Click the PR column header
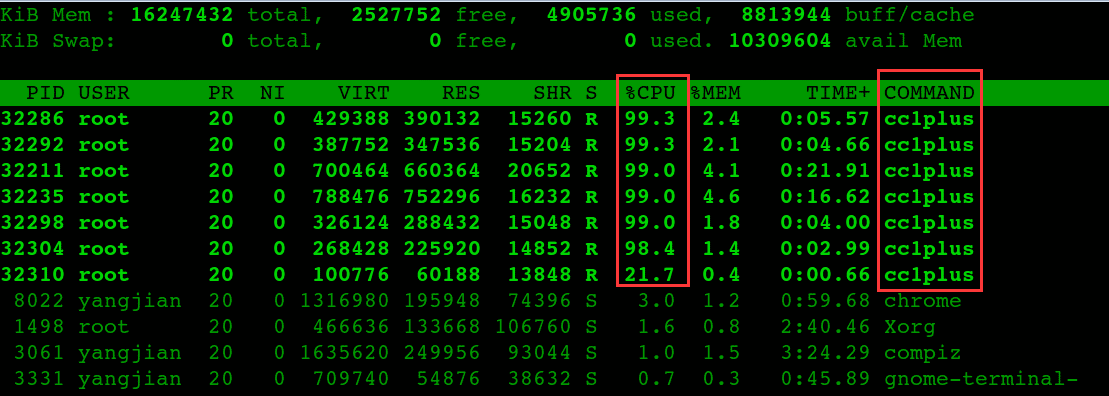Image resolution: width=1109 pixels, height=396 pixels. 221,93
